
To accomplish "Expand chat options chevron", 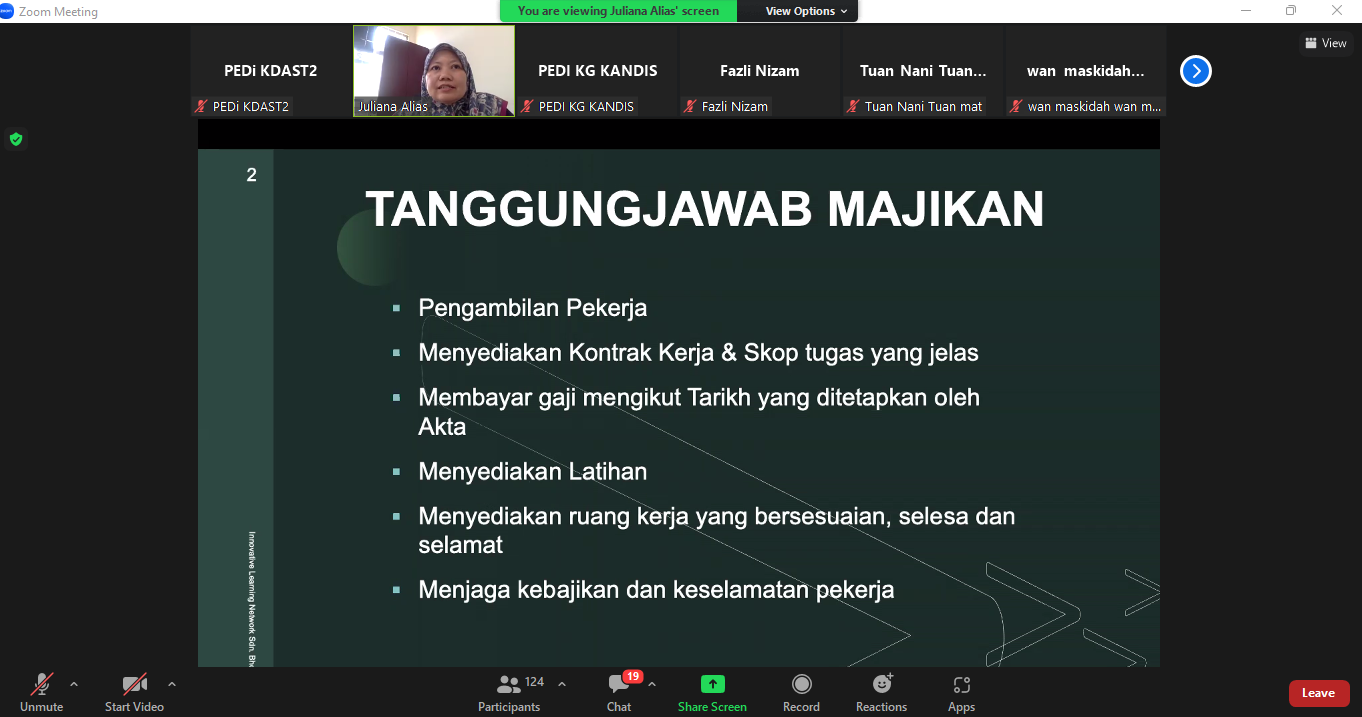I will click(x=652, y=684).
